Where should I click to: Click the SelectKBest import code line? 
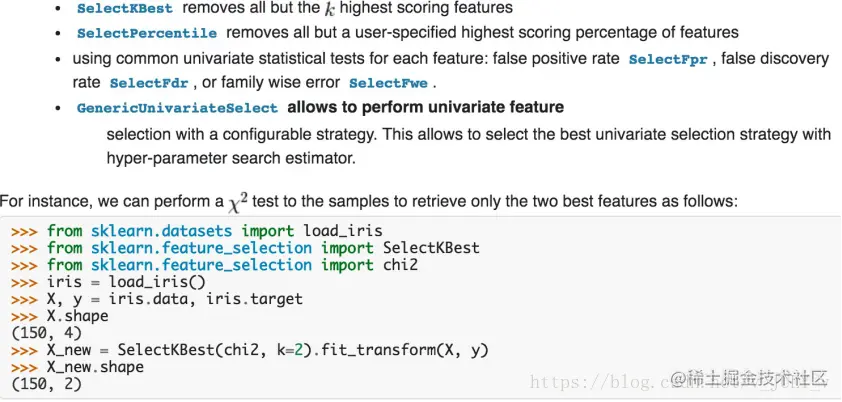(245, 248)
